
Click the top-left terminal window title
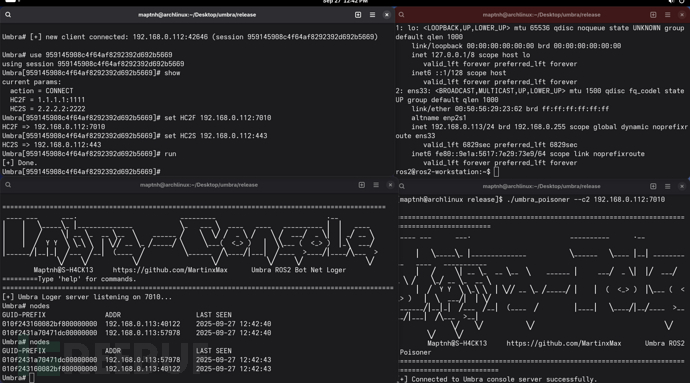[197, 15]
